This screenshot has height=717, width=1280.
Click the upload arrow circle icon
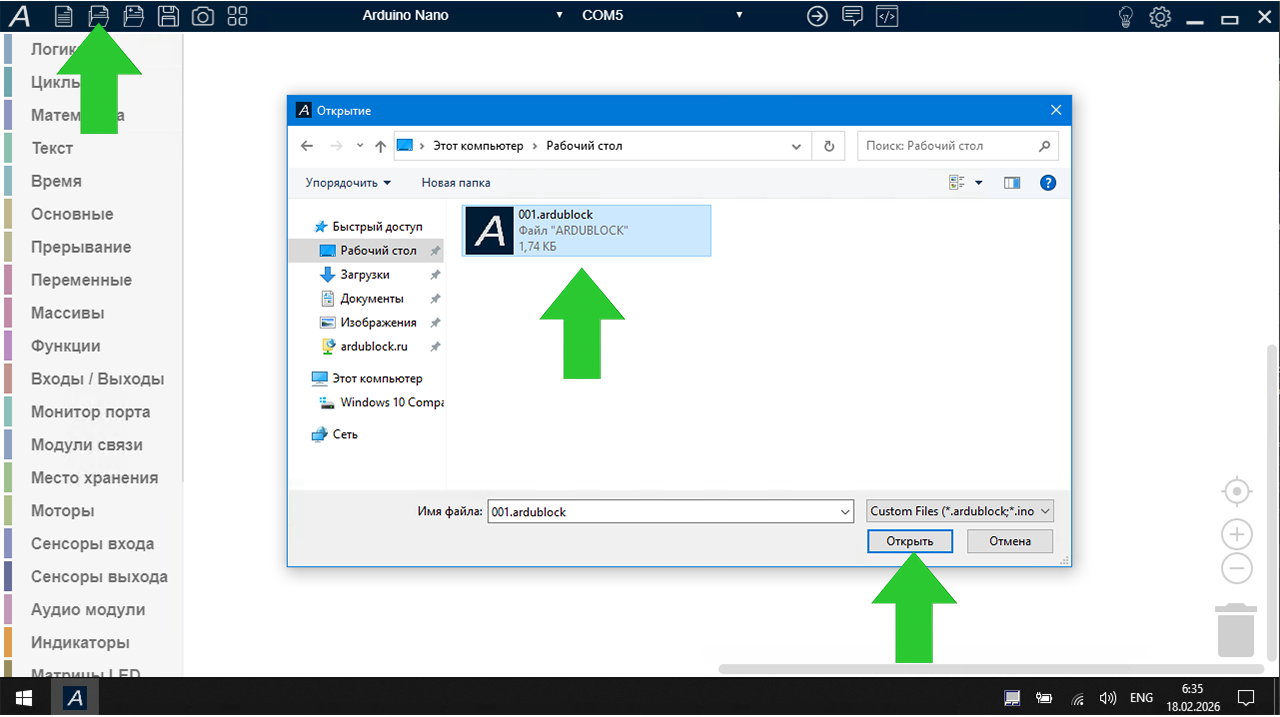(817, 16)
